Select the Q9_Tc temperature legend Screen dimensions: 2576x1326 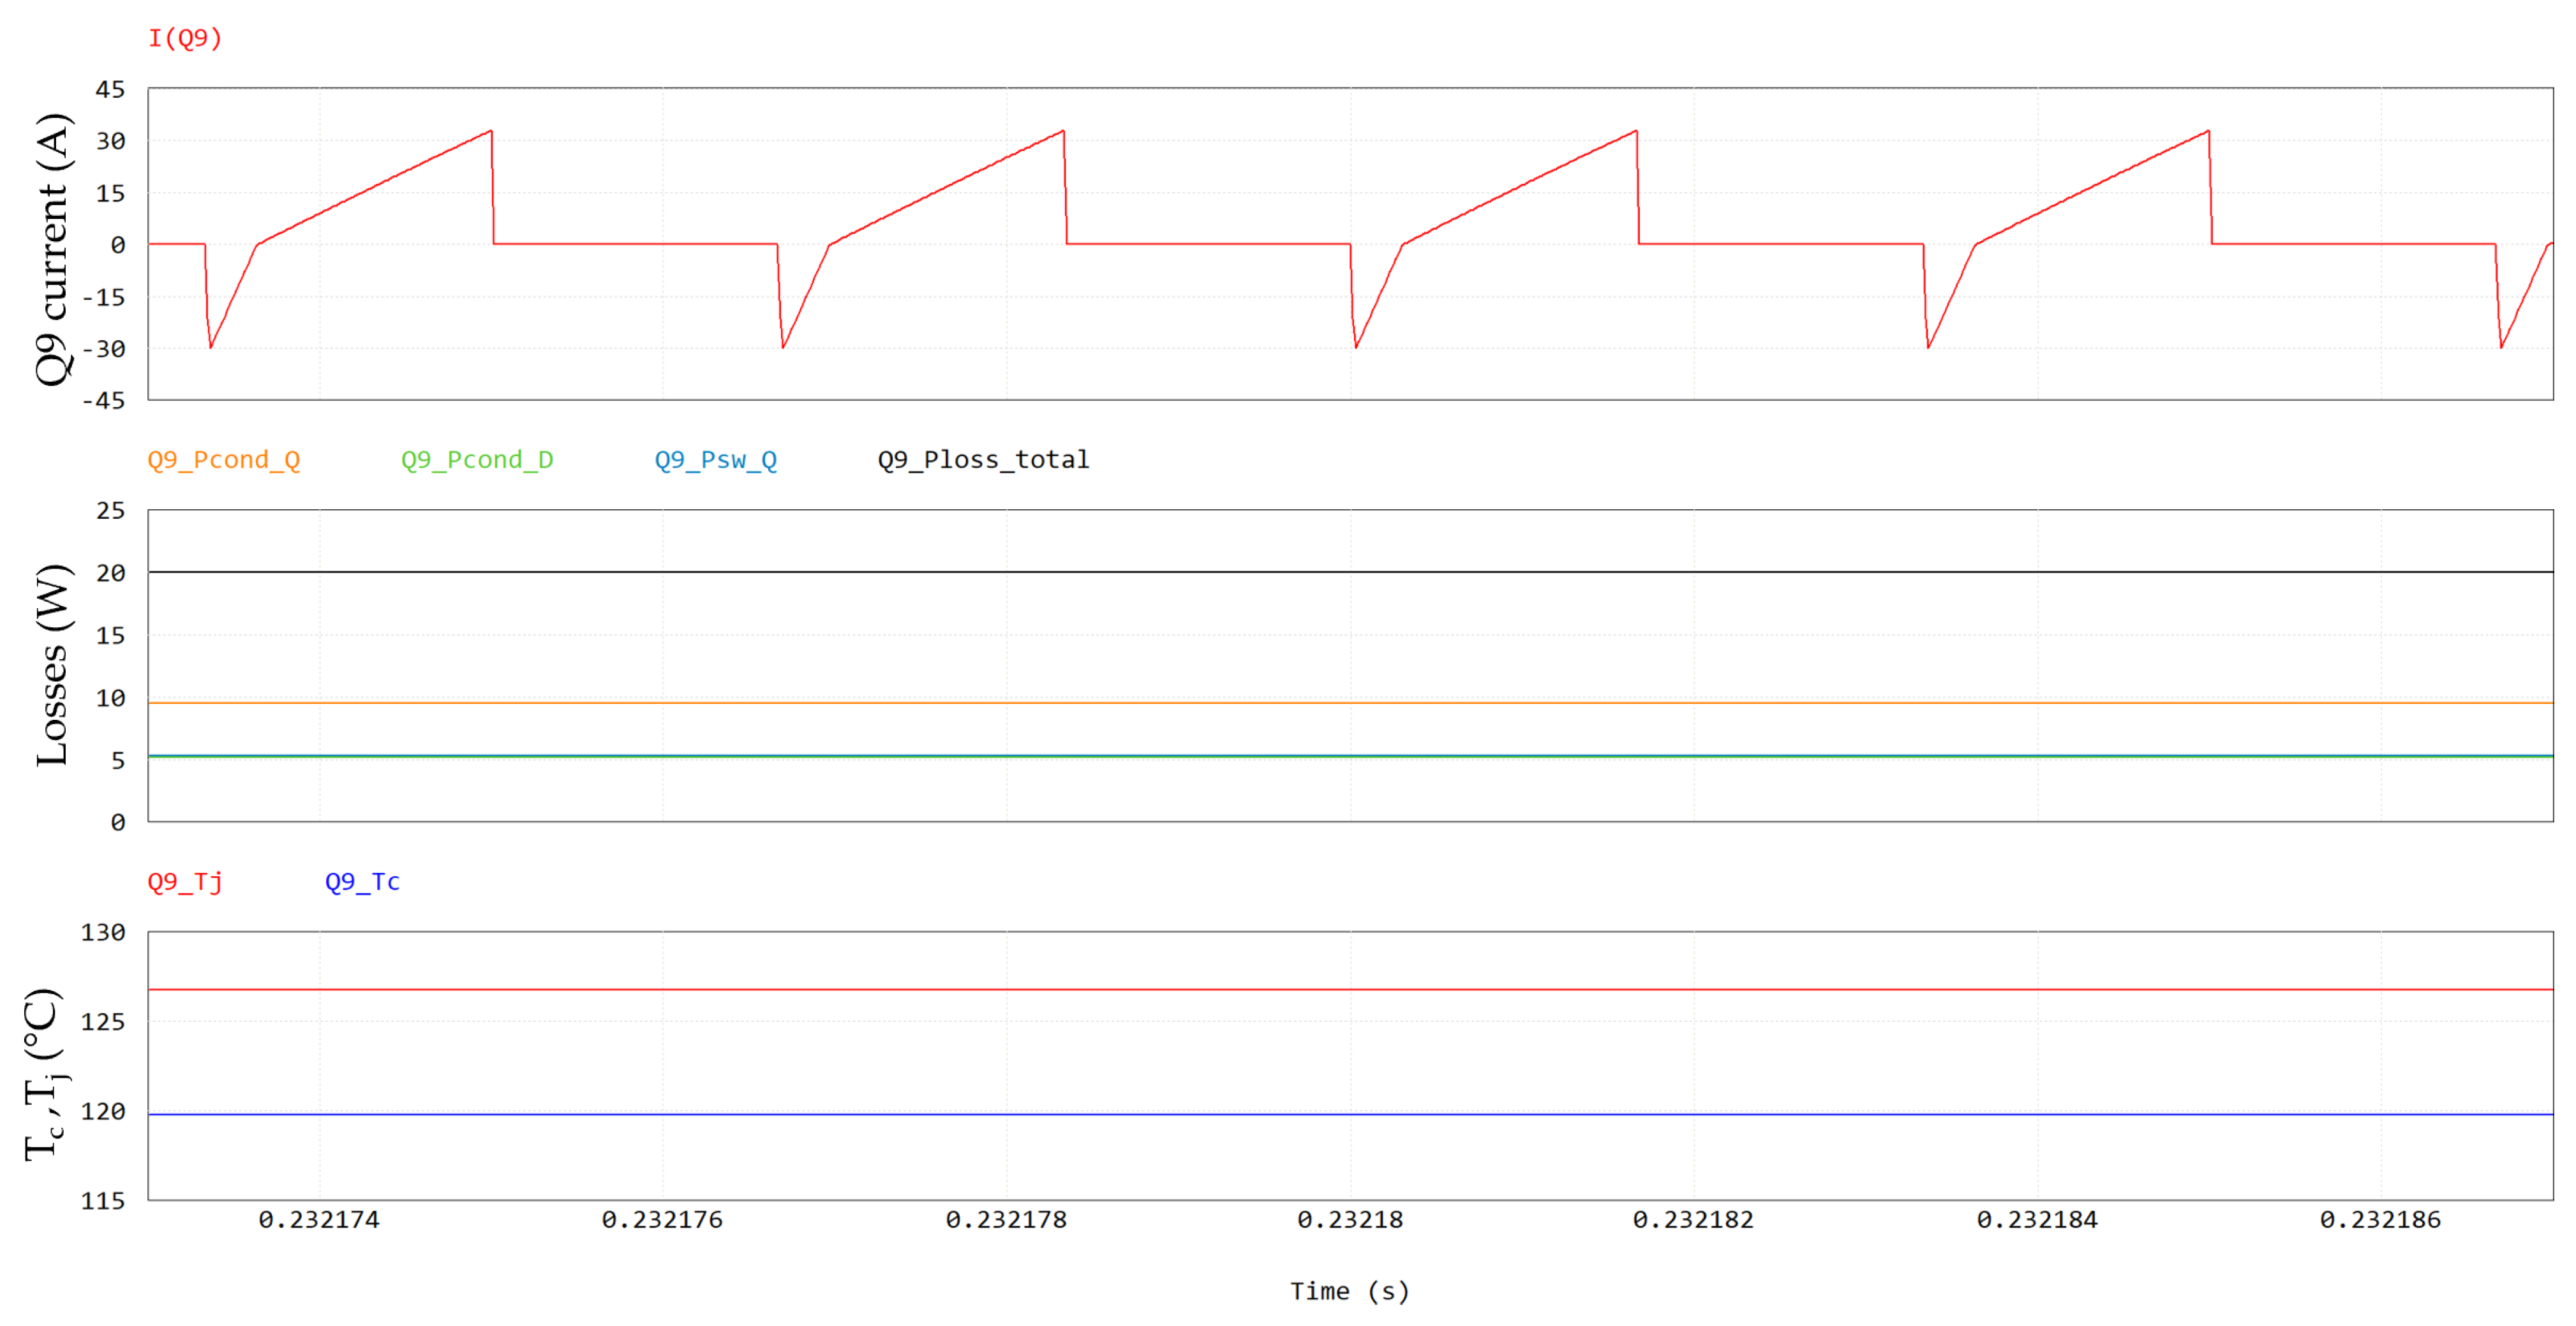pyautogui.click(x=362, y=882)
